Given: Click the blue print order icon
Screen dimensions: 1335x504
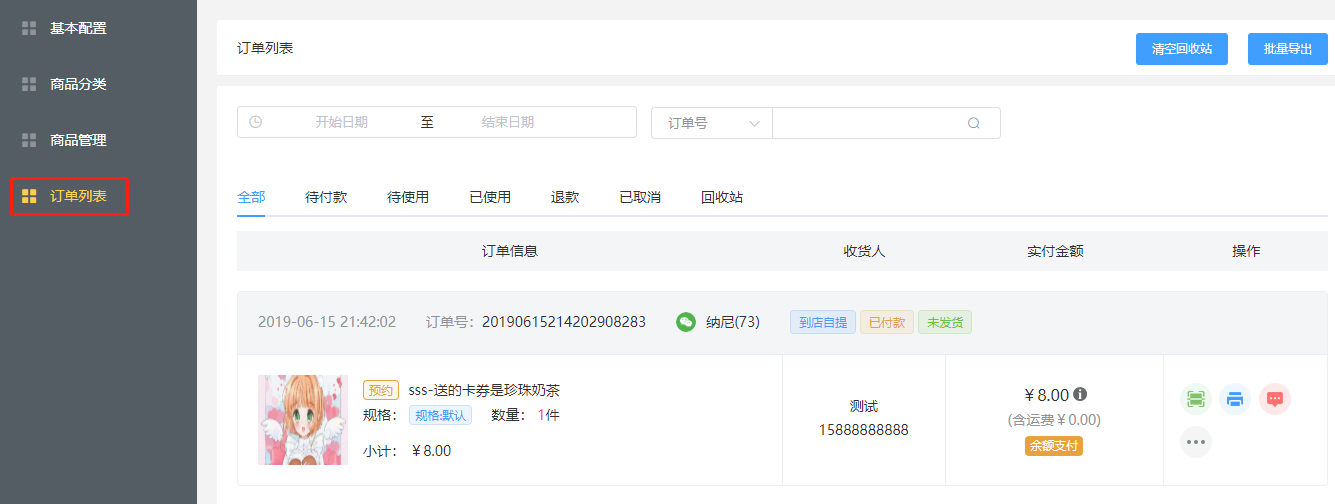Looking at the screenshot, I should tap(1235, 399).
